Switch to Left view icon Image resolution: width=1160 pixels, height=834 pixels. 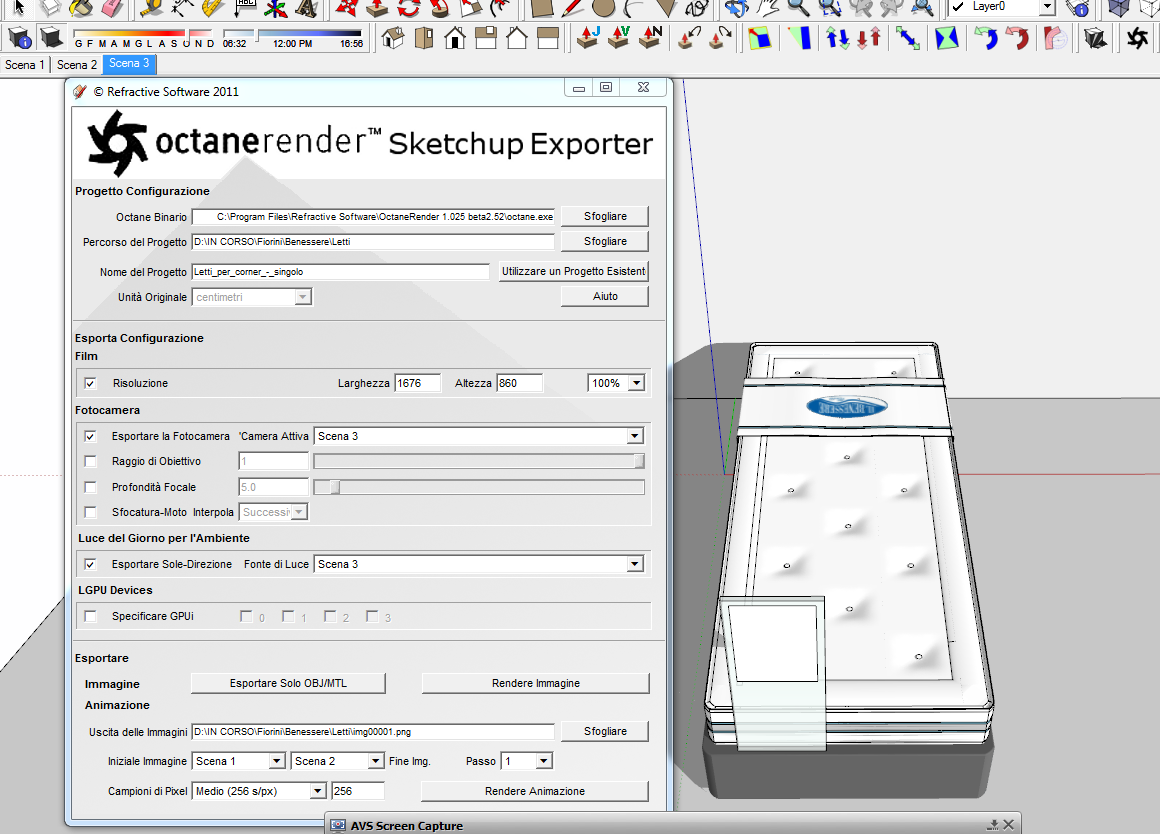coord(547,37)
